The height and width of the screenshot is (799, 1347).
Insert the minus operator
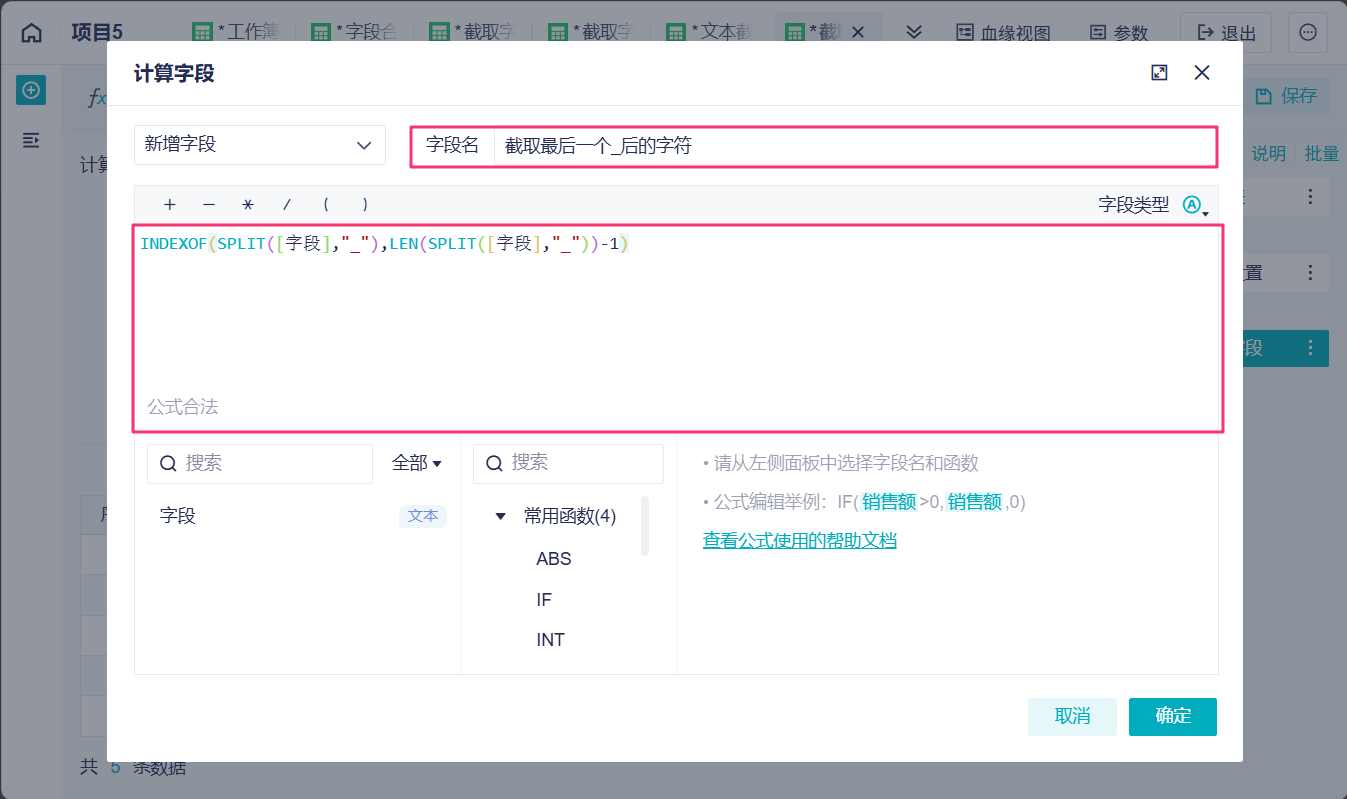click(208, 205)
